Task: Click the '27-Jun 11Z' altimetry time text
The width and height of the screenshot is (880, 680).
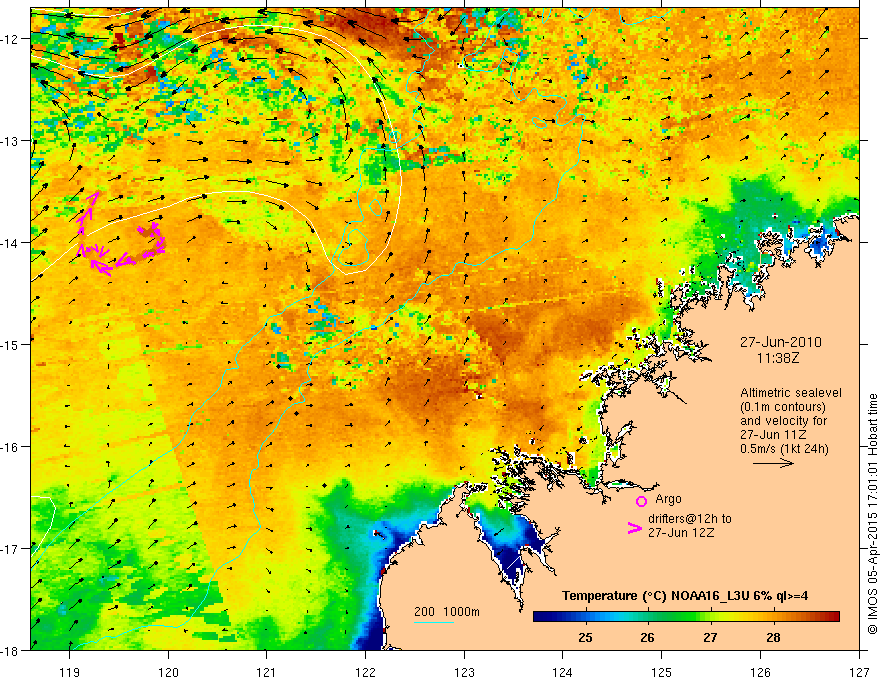Action: [x=772, y=435]
